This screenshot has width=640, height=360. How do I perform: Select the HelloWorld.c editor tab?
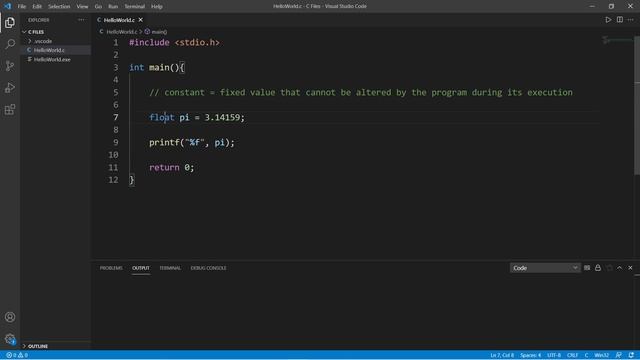(119, 20)
